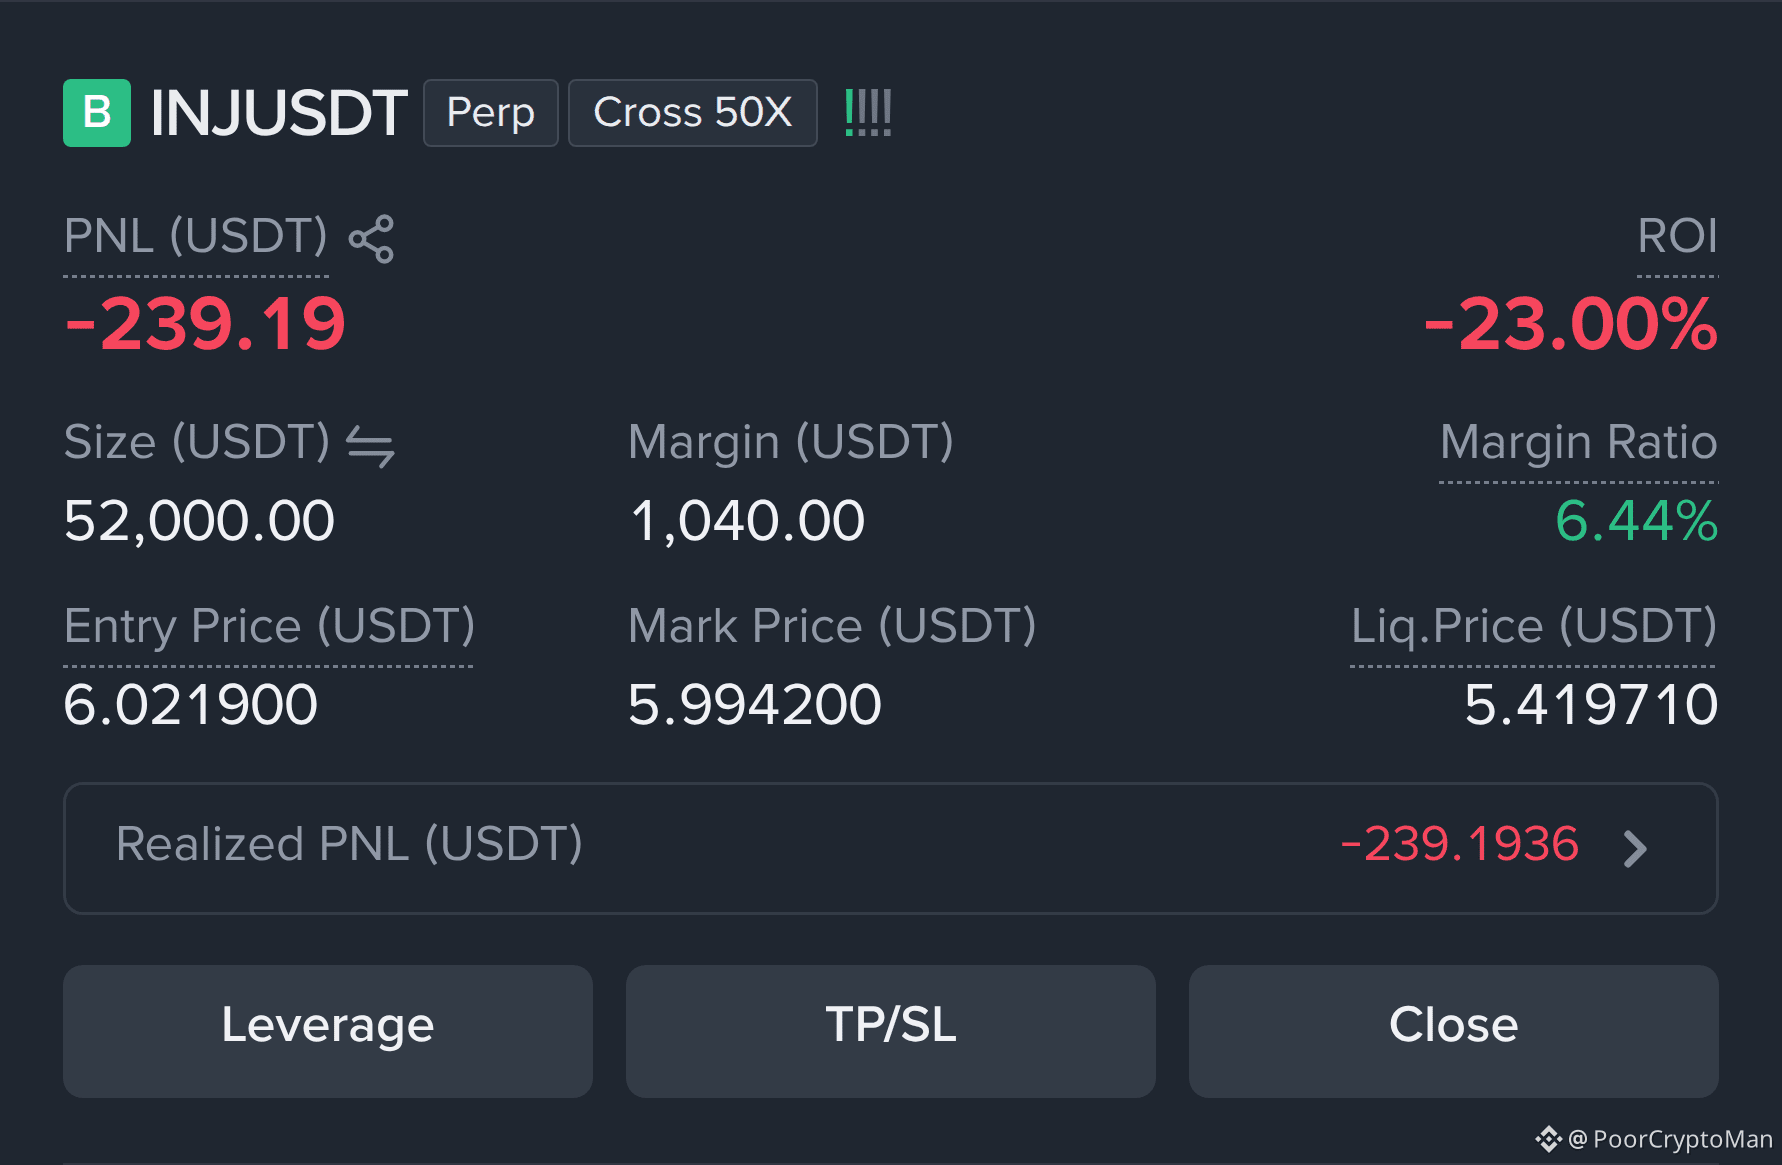Open the Cross 50X margin mode selector
This screenshot has width=1782, height=1165.
pos(693,113)
